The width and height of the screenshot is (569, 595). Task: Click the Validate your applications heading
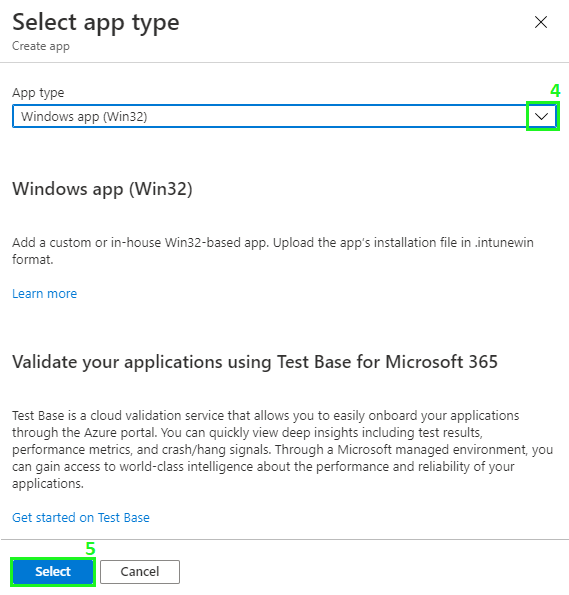(255, 362)
